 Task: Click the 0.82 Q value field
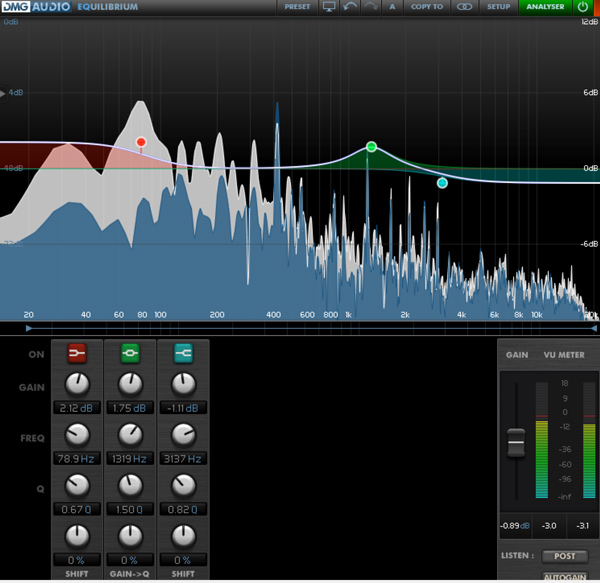(x=183, y=509)
